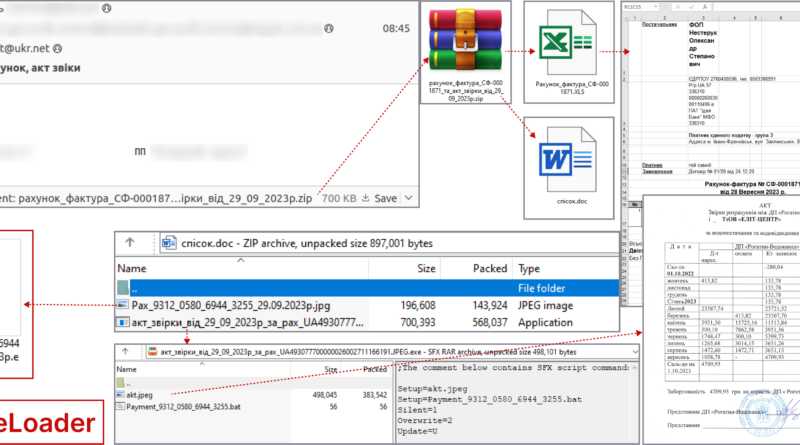Click the contact icon left of the 08:45 time

point(329,29)
